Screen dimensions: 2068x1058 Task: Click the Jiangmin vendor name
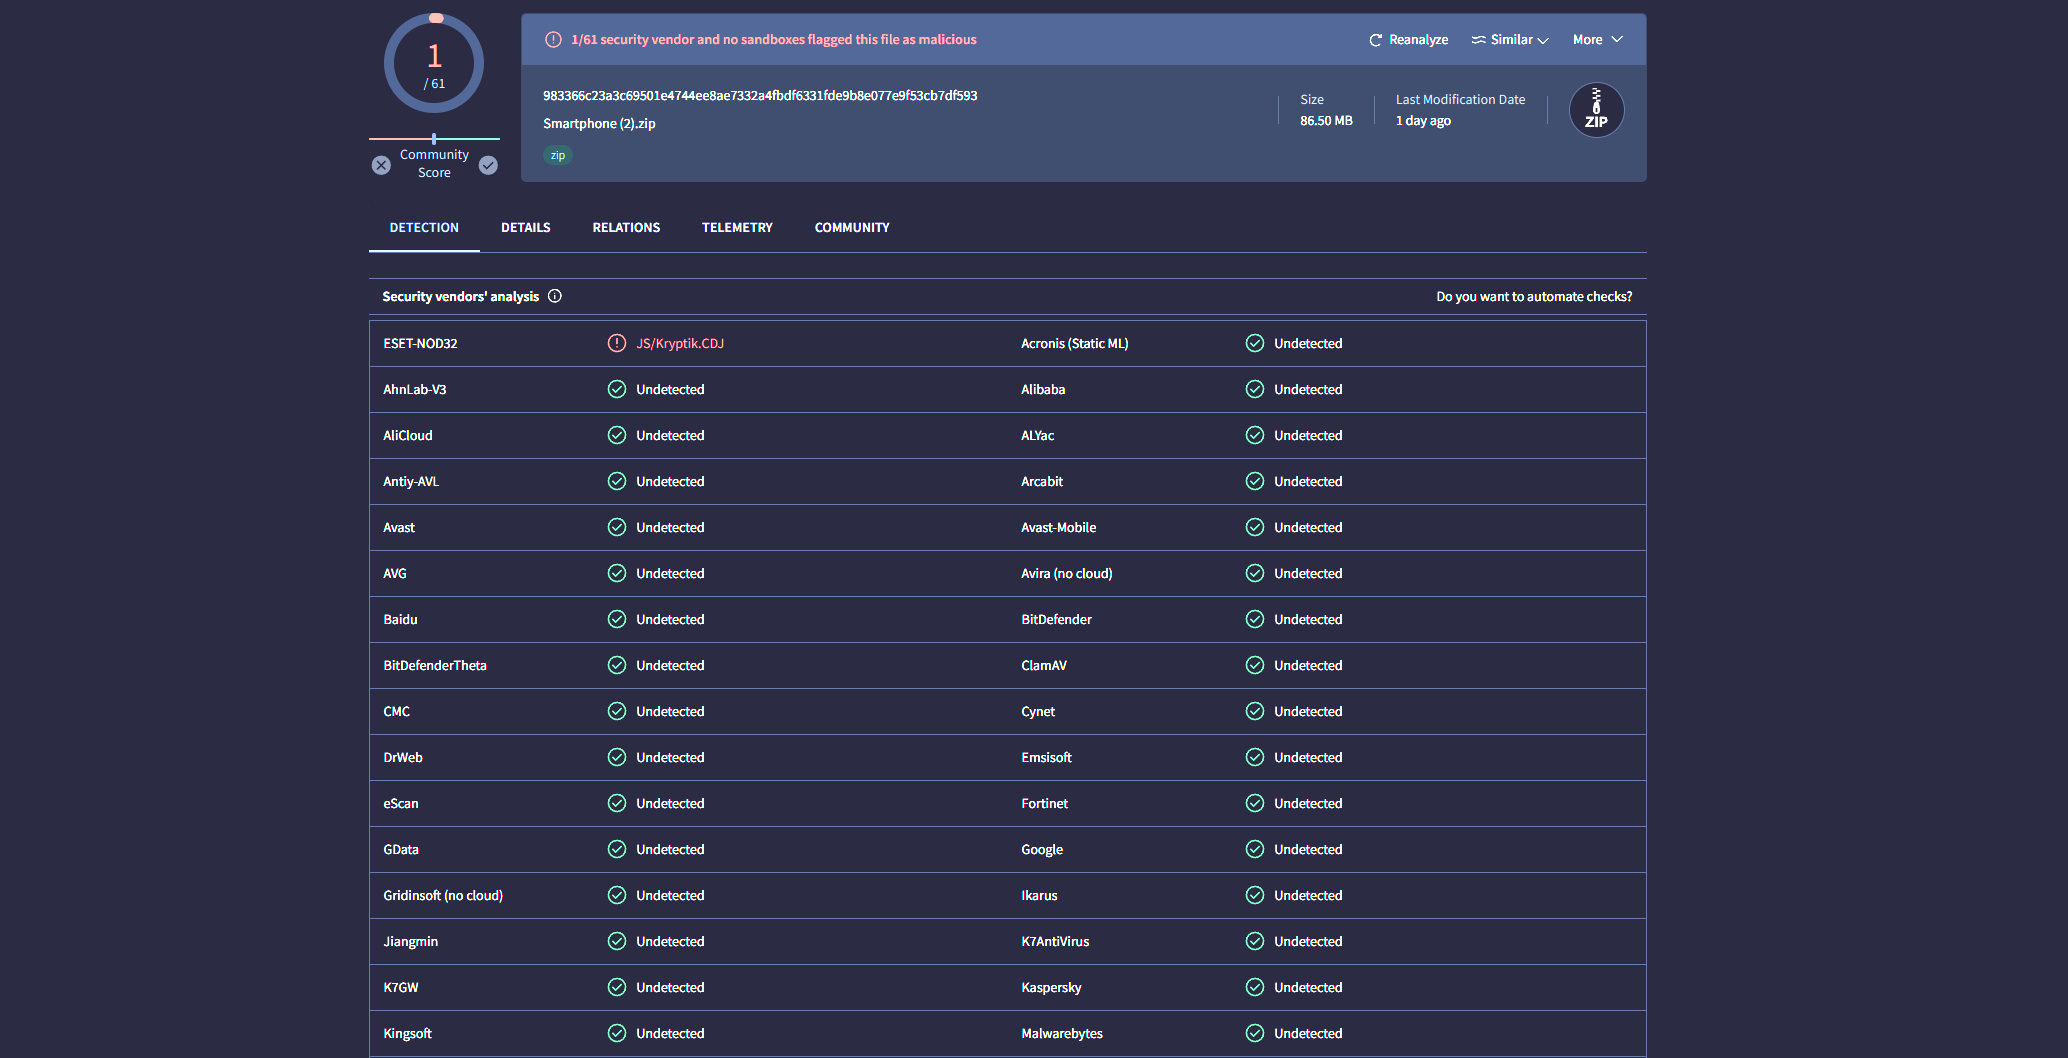[x=410, y=941]
